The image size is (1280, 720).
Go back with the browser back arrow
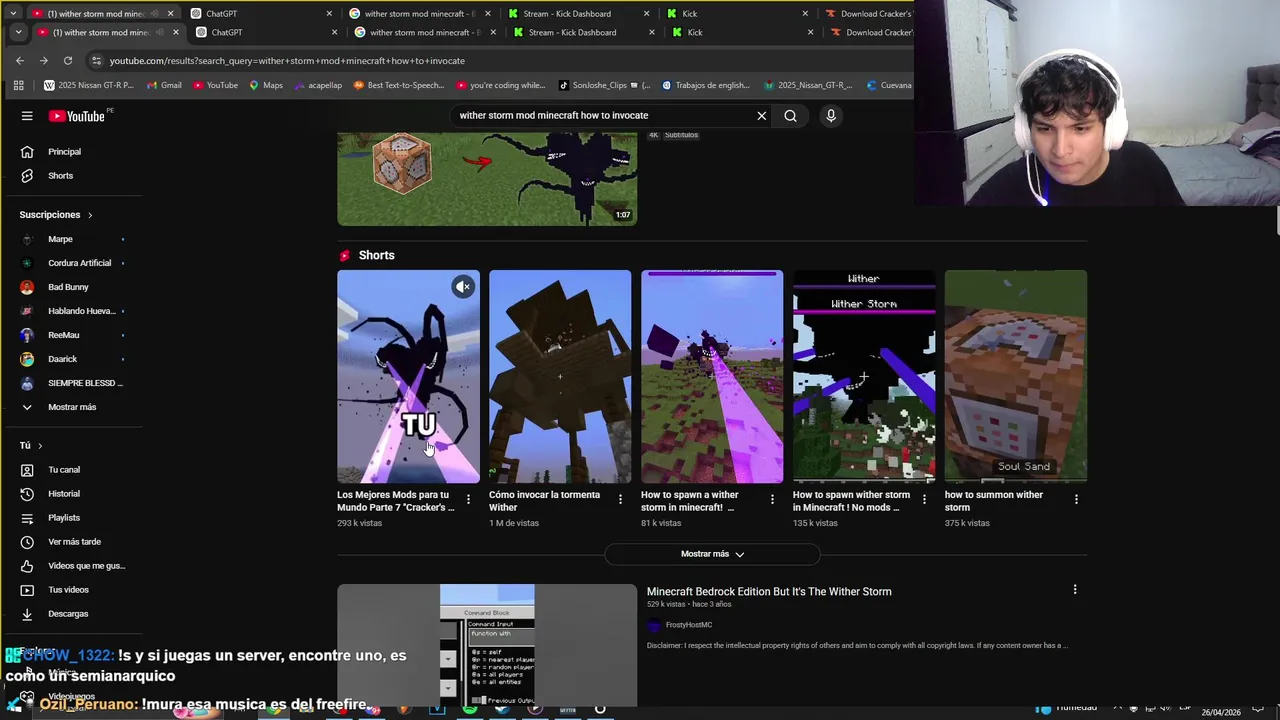coord(20,60)
